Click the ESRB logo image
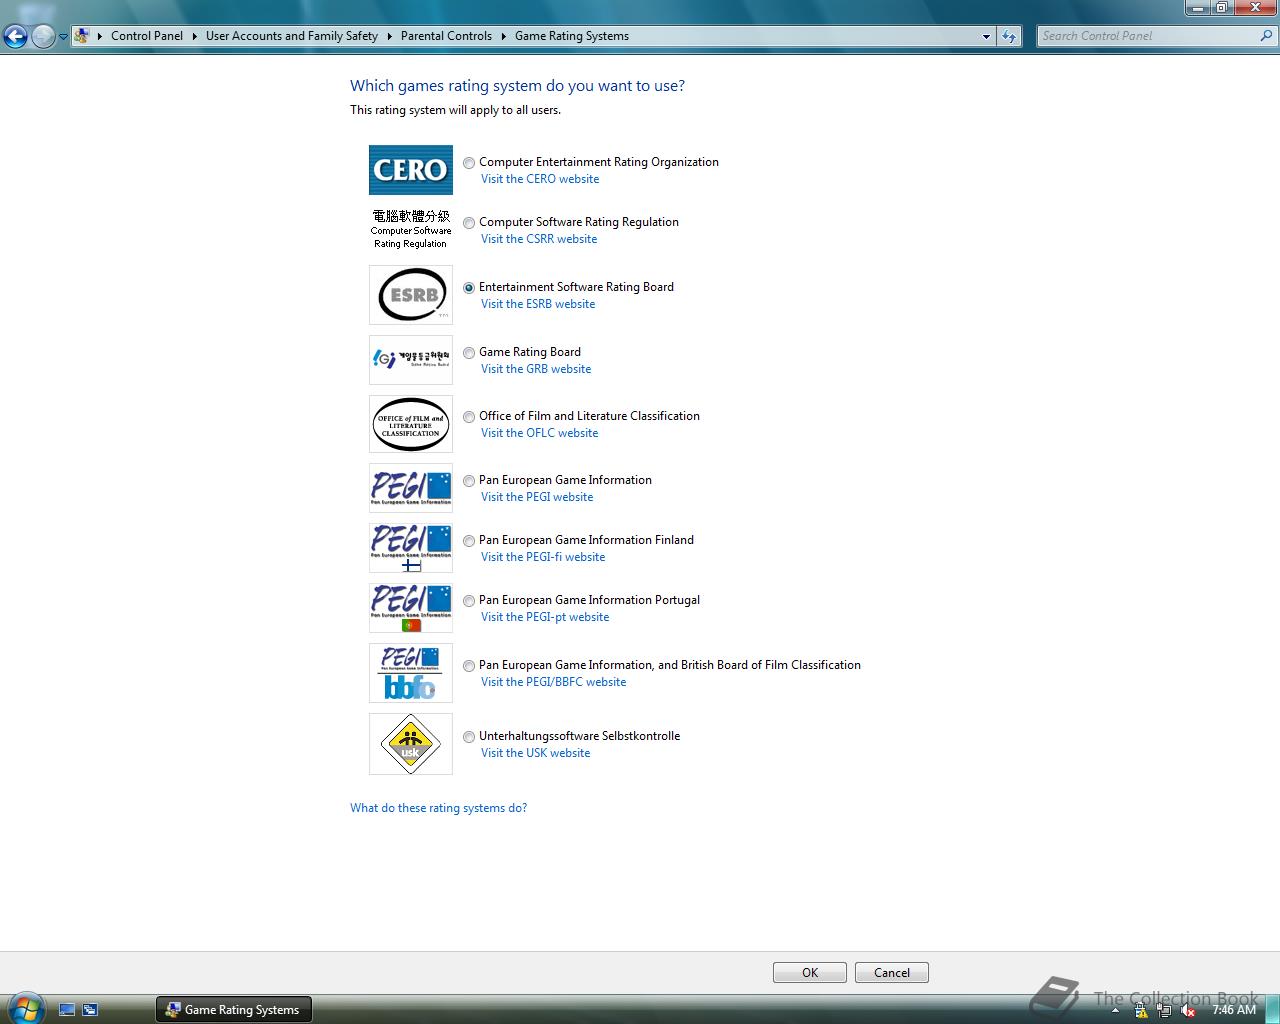Image resolution: width=1280 pixels, height=1024 pixels. coord(410,295)
